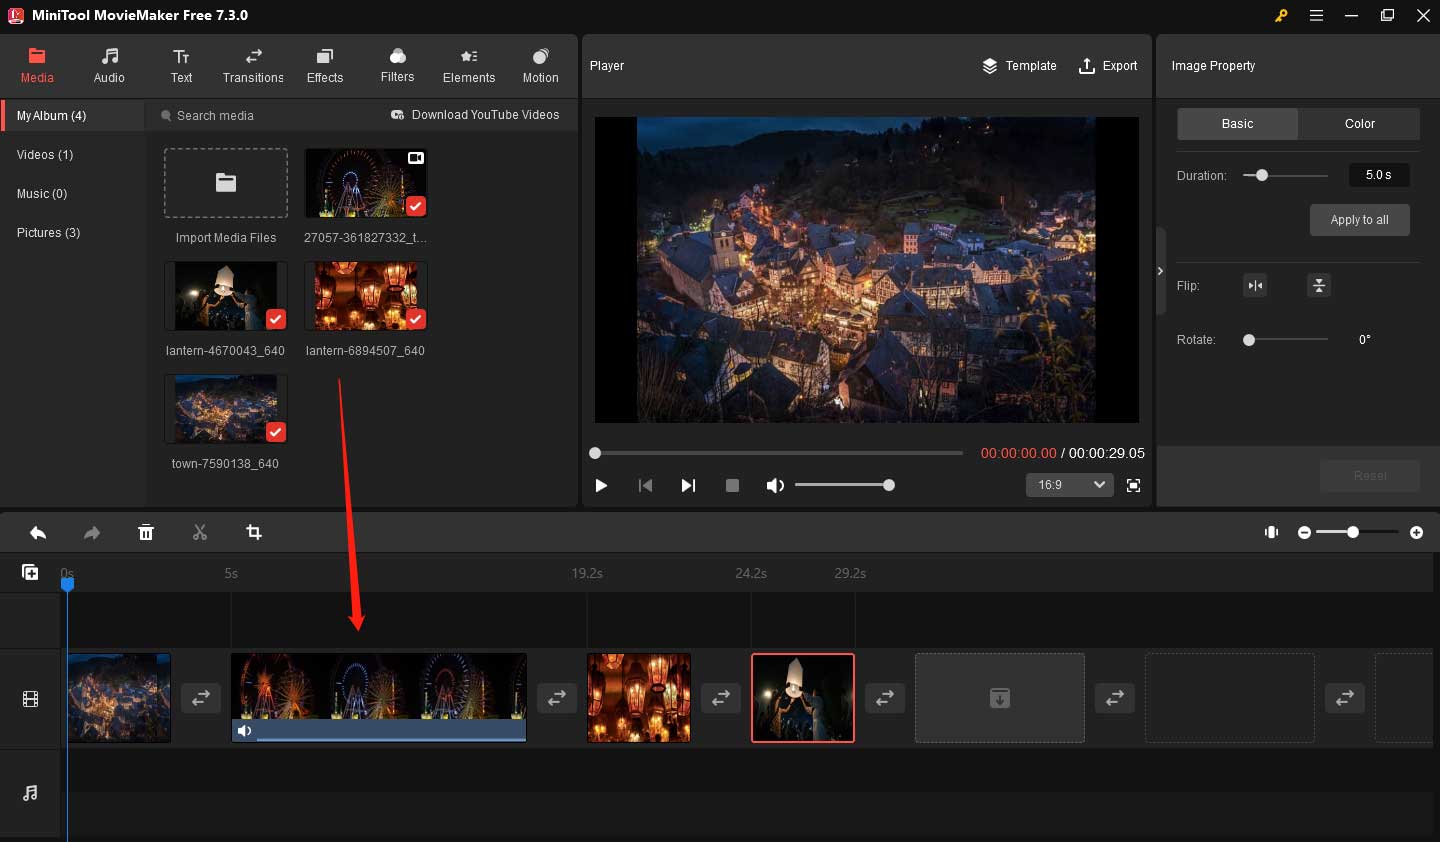The width and height of the screenshot is (1440, 842).
Task: Play the preview
Action: (601, 485)
